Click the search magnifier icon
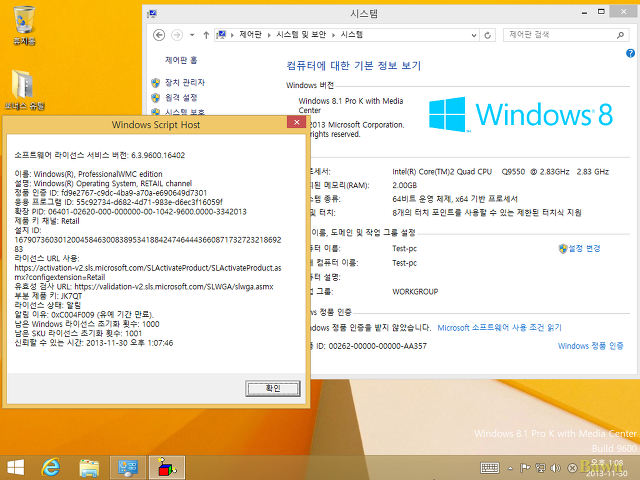This screenshot has height=480, width=640. (620, 35)
